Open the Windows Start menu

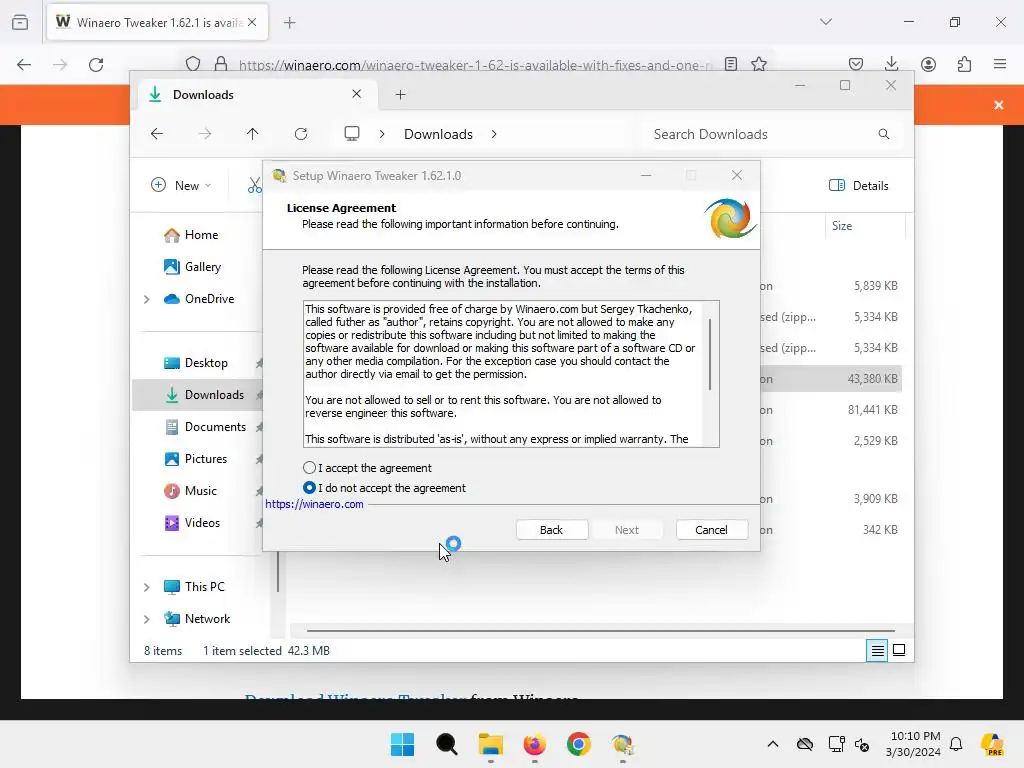(x=402, y=744)
